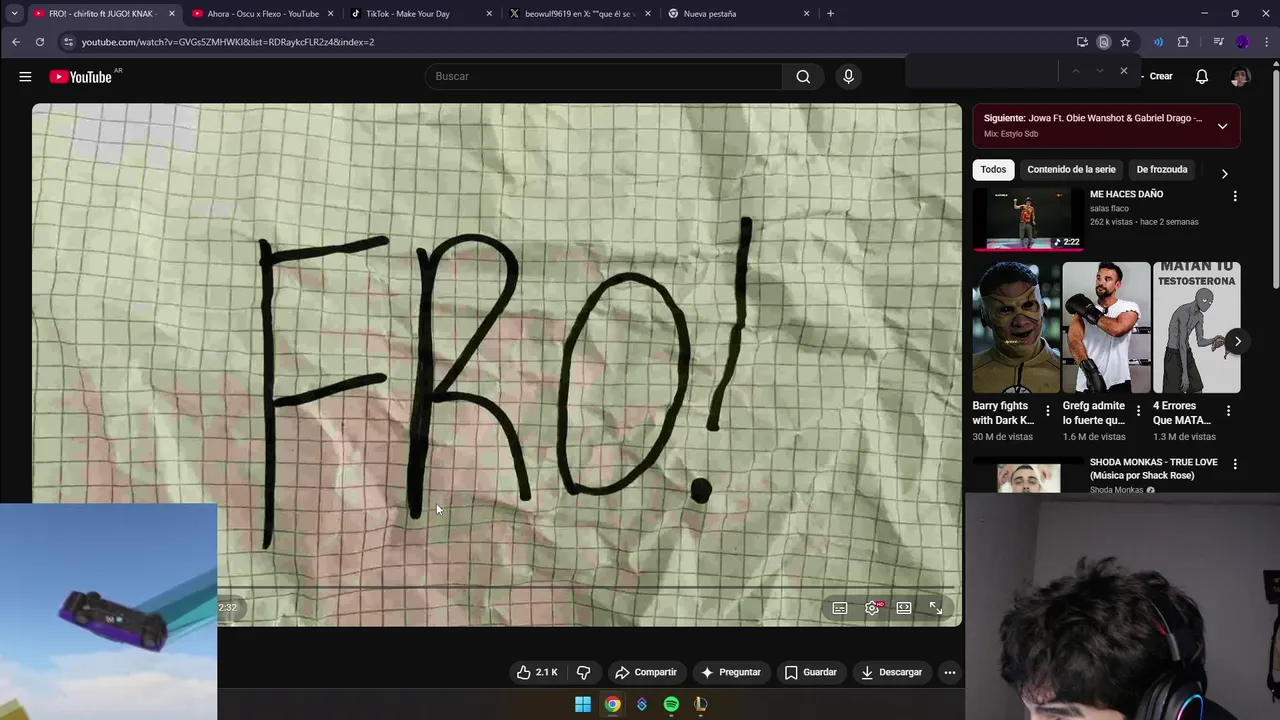Like the video with thumbs up
Image resolution: width=1280 pixels, height=720 pixels.
(x=537, y=672)
